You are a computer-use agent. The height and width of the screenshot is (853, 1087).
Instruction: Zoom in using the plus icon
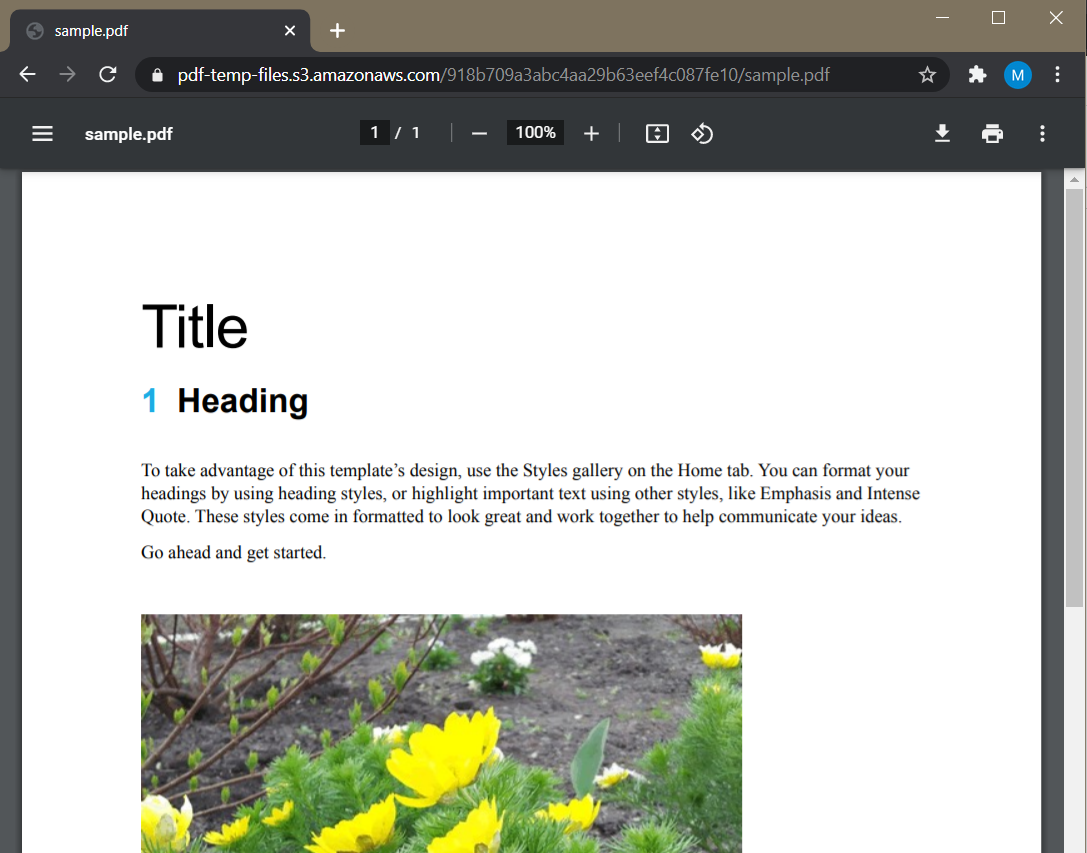(591, 133)
